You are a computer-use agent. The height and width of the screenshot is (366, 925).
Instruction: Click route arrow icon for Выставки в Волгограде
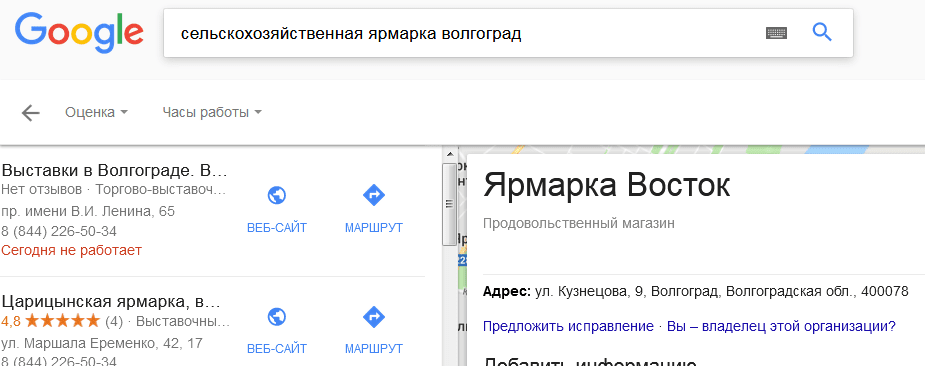pyautogui.click(x=374, y=195)
